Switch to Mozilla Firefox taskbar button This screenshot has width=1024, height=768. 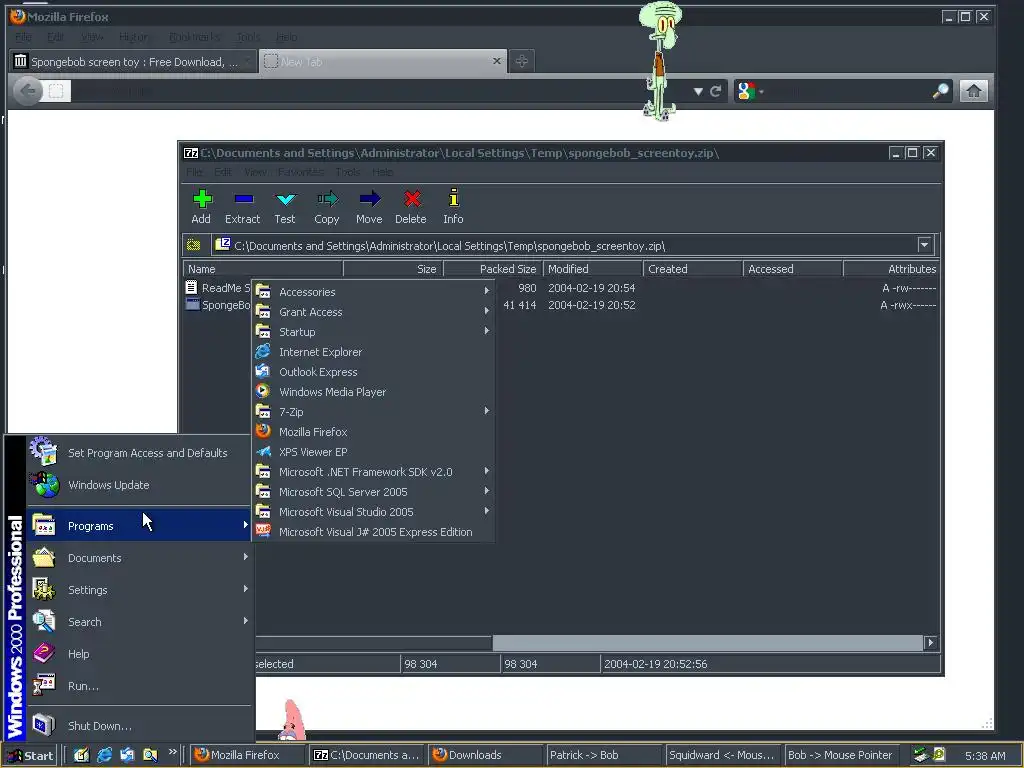249,755
